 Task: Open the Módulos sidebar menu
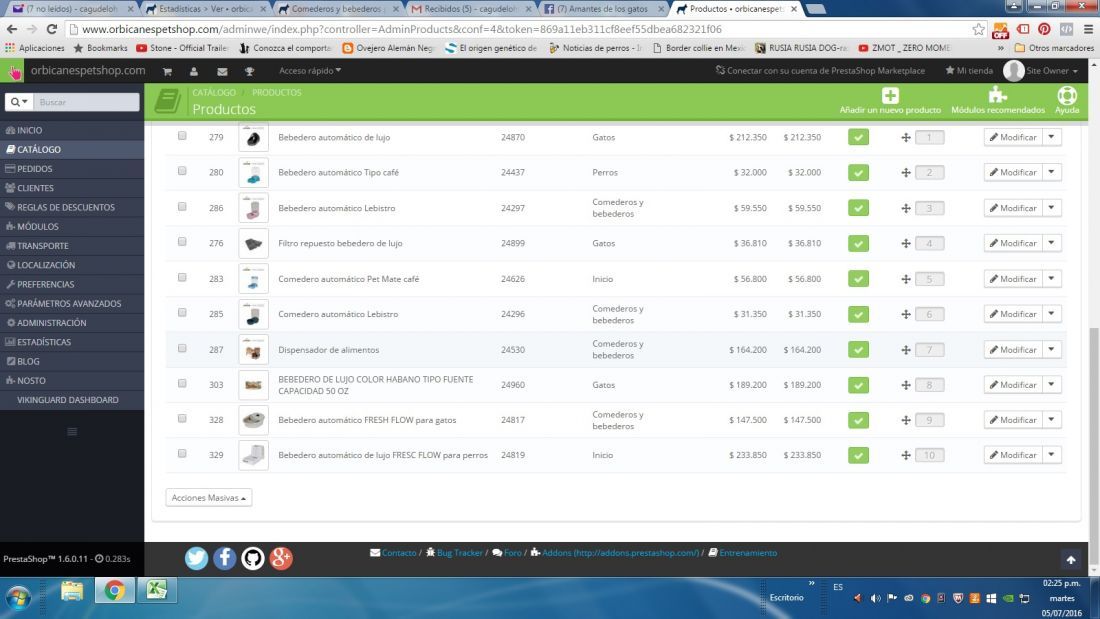pos(72,227)
